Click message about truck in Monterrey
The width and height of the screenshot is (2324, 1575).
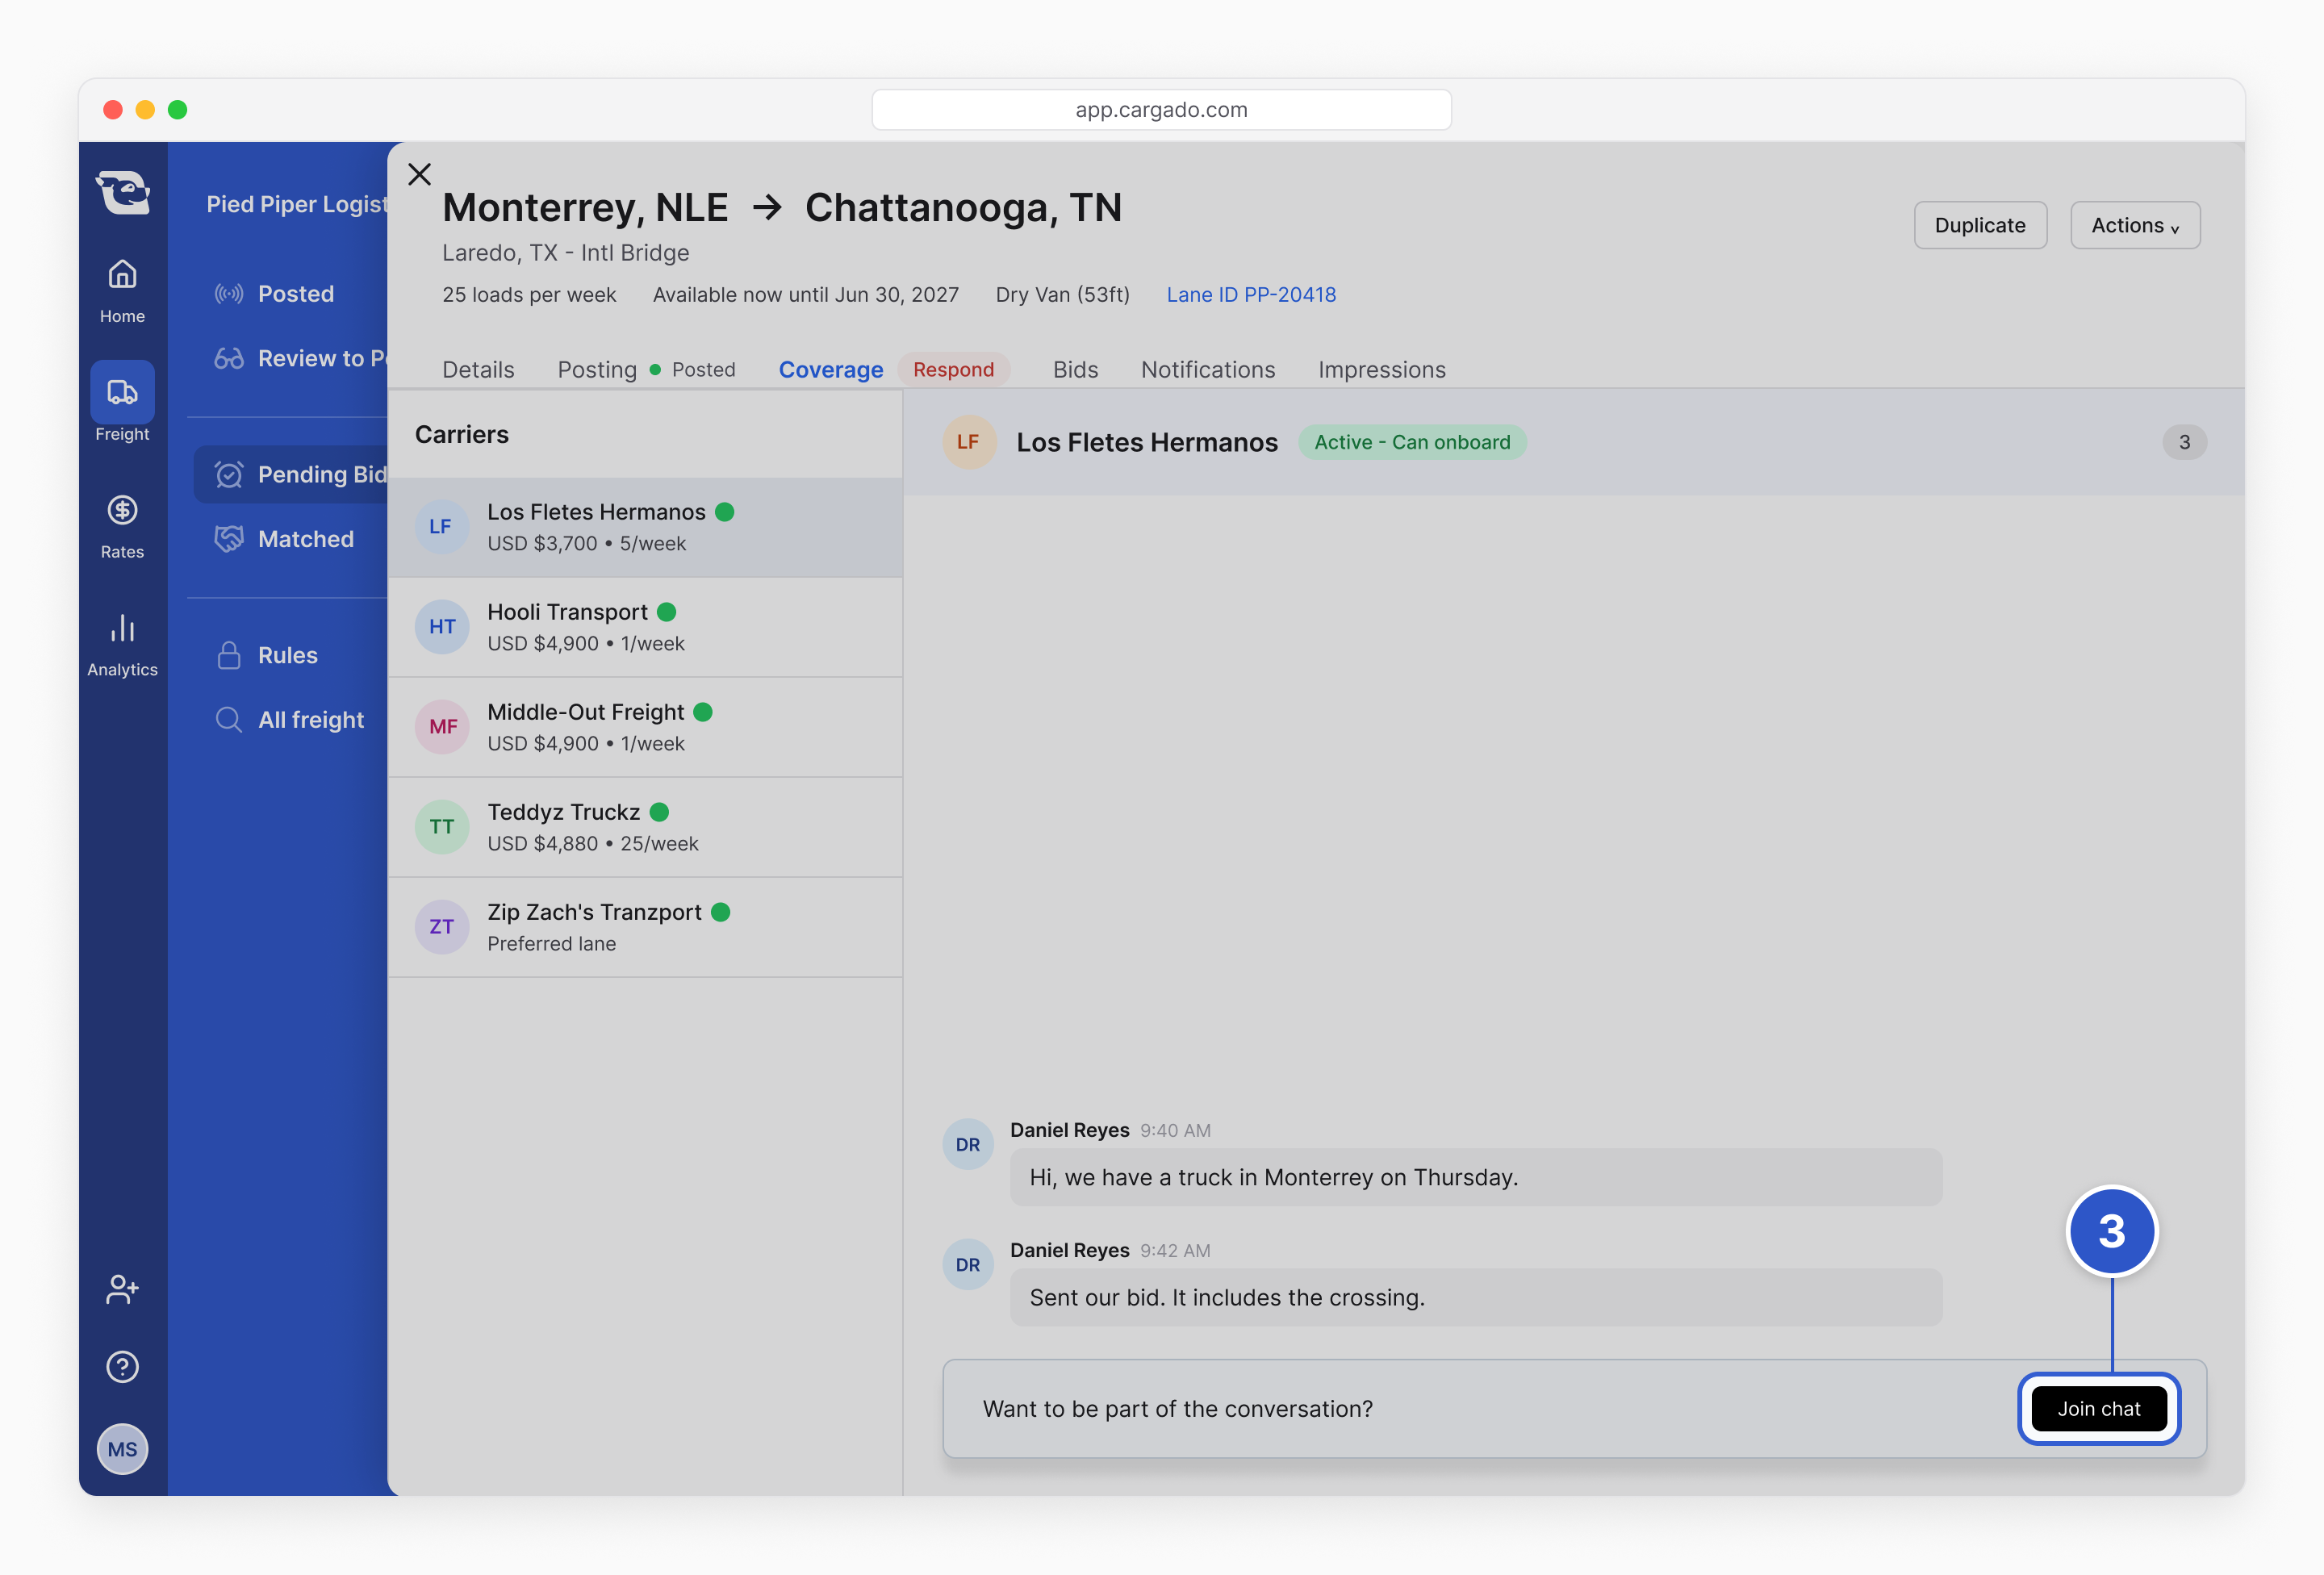tap(1475, 1177)
